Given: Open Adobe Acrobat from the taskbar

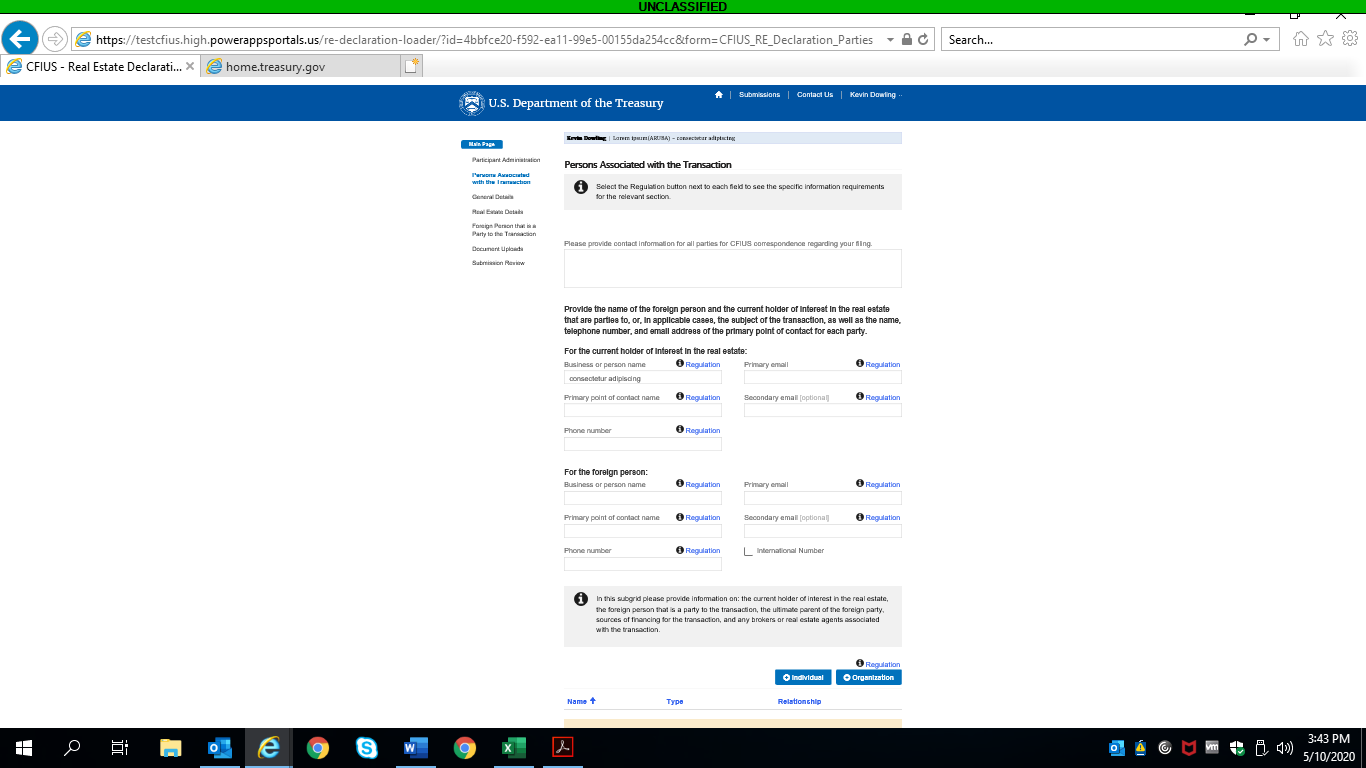Looking at the screenshot, I should [562, 748].
